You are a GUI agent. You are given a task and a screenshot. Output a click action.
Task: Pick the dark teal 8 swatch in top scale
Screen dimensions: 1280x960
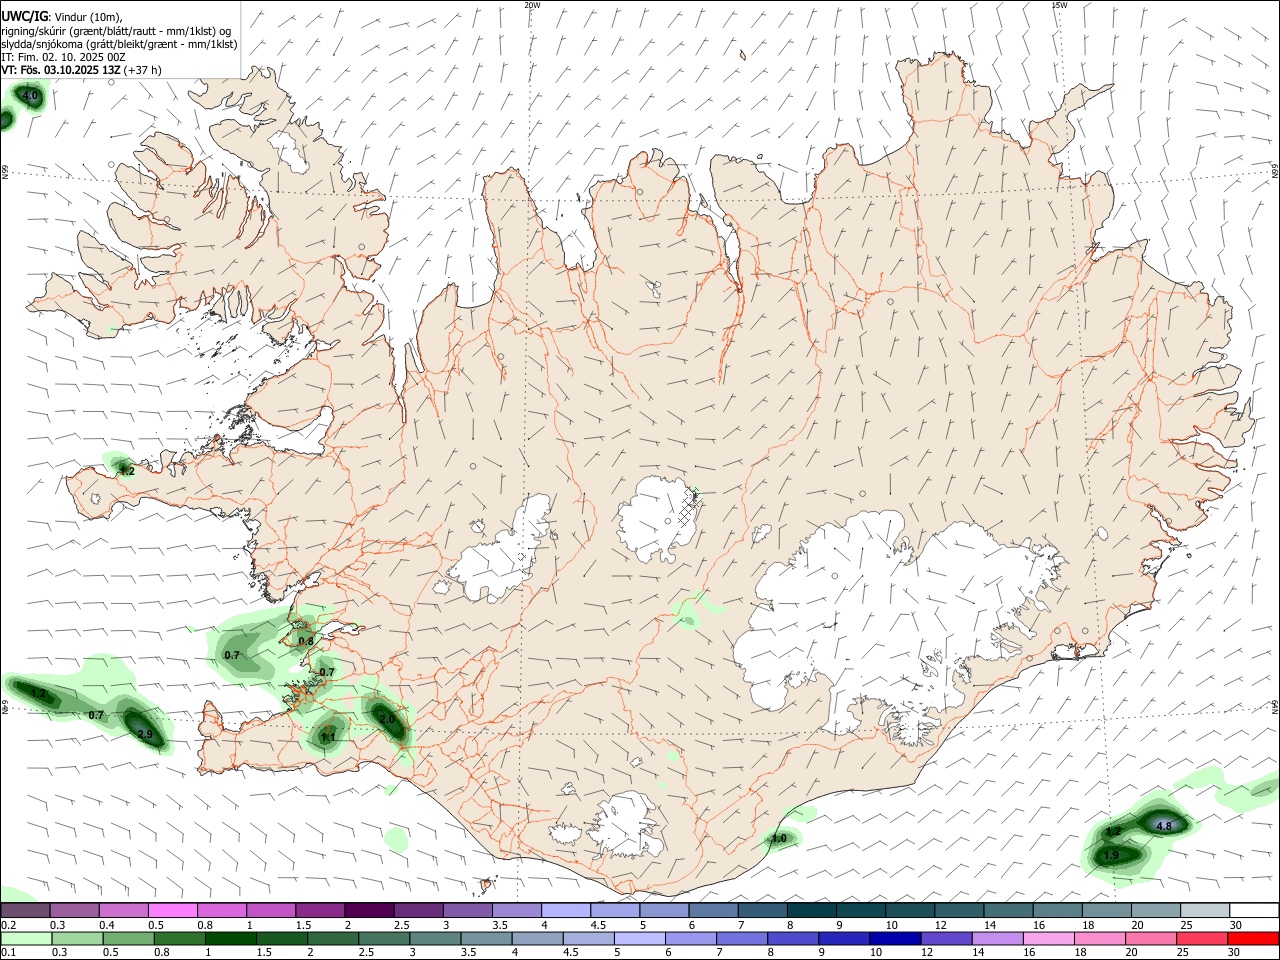[x=810, y=911]
